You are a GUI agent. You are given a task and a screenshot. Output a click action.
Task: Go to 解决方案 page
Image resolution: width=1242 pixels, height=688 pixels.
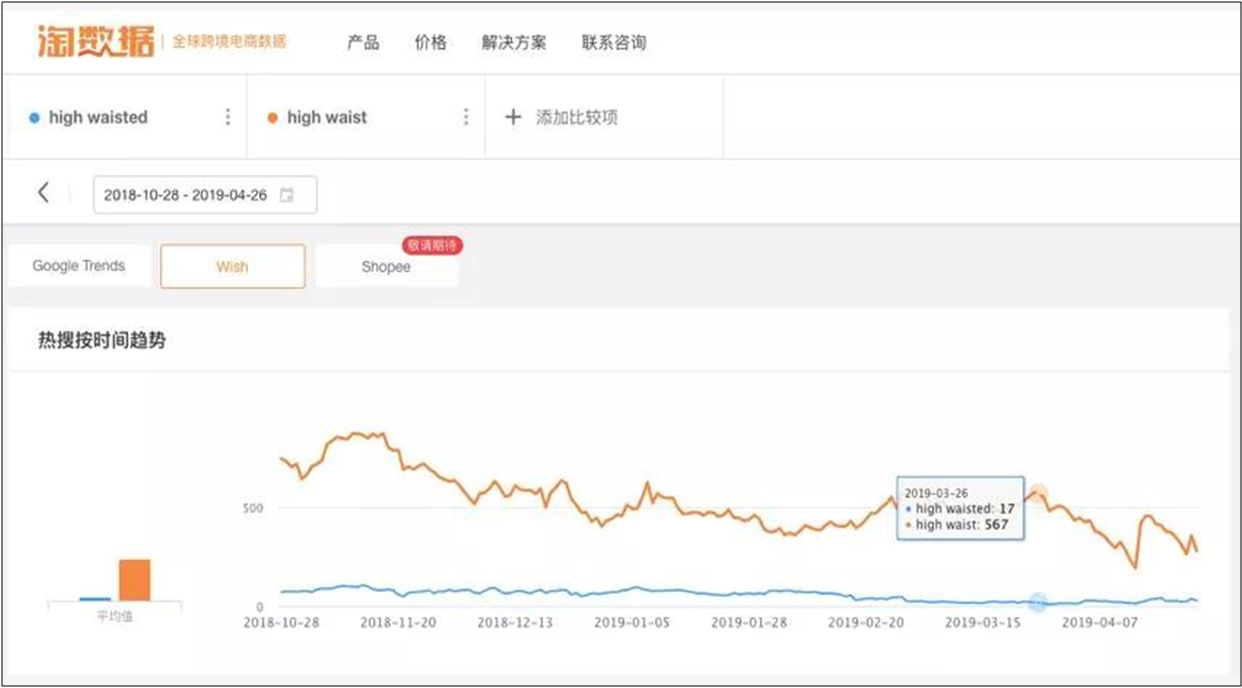coord(514,43)
